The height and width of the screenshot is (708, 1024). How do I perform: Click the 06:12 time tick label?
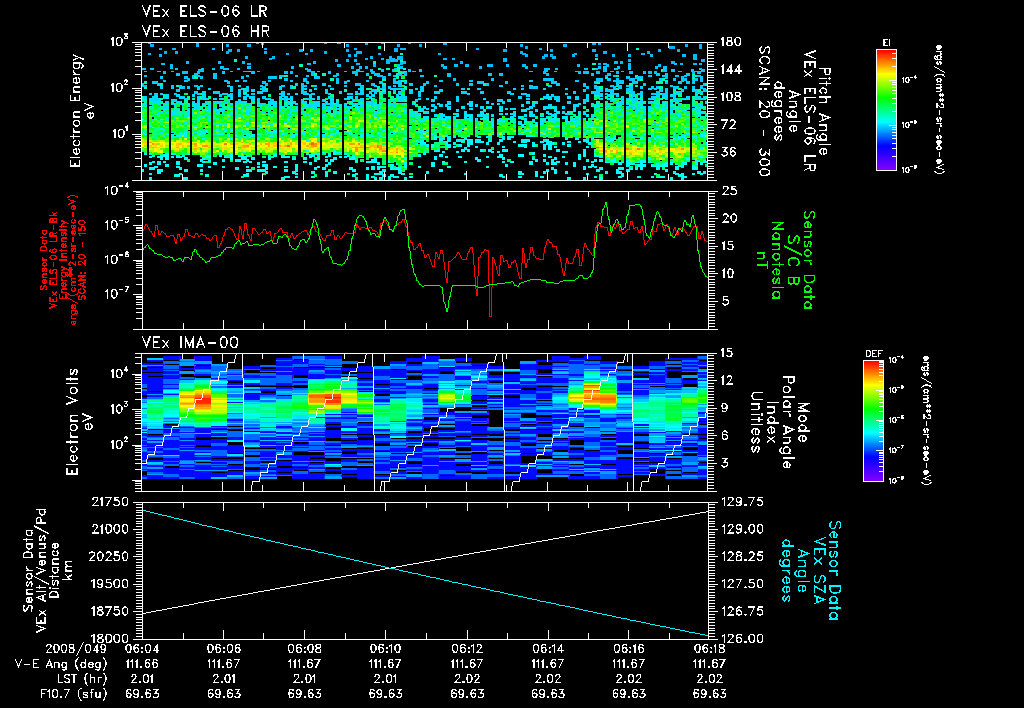pyautogui.click(x=466, y=649)
